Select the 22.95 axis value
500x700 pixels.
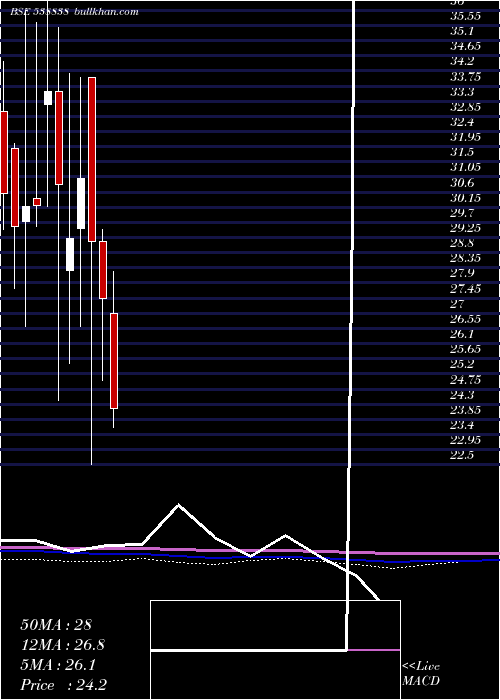click(466, 440)
